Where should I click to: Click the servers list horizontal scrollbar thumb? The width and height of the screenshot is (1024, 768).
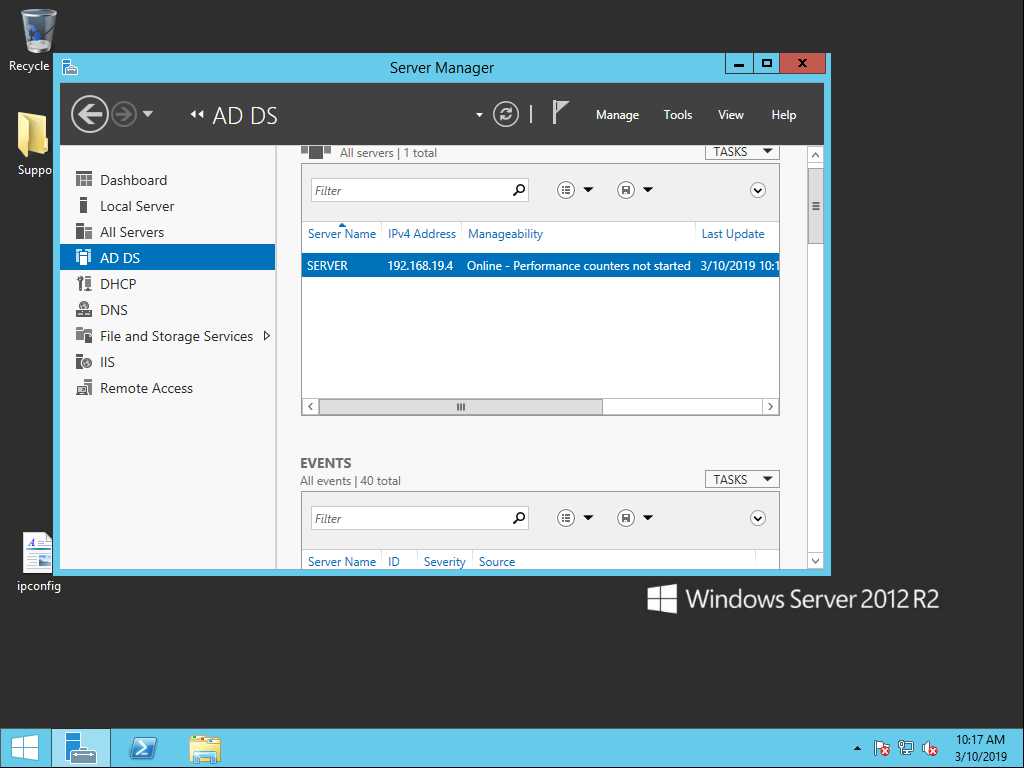460,407
